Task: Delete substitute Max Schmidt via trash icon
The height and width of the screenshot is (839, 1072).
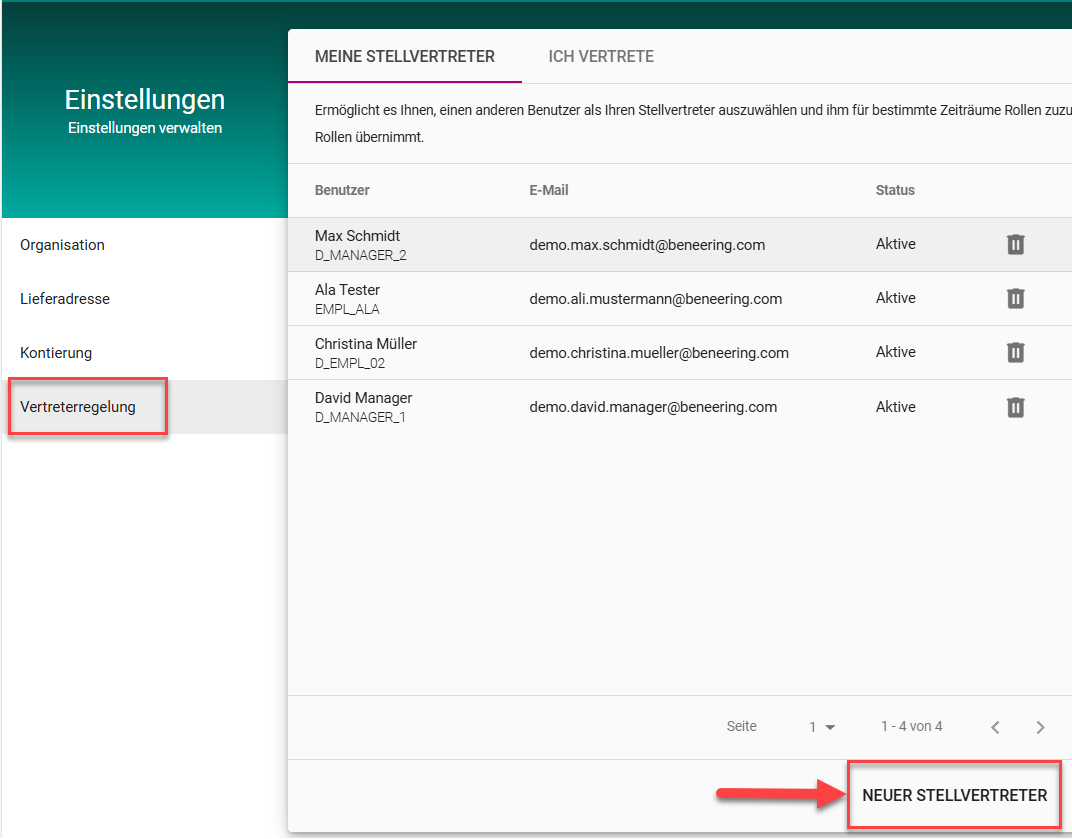Action: click(x=1015, y=245)
